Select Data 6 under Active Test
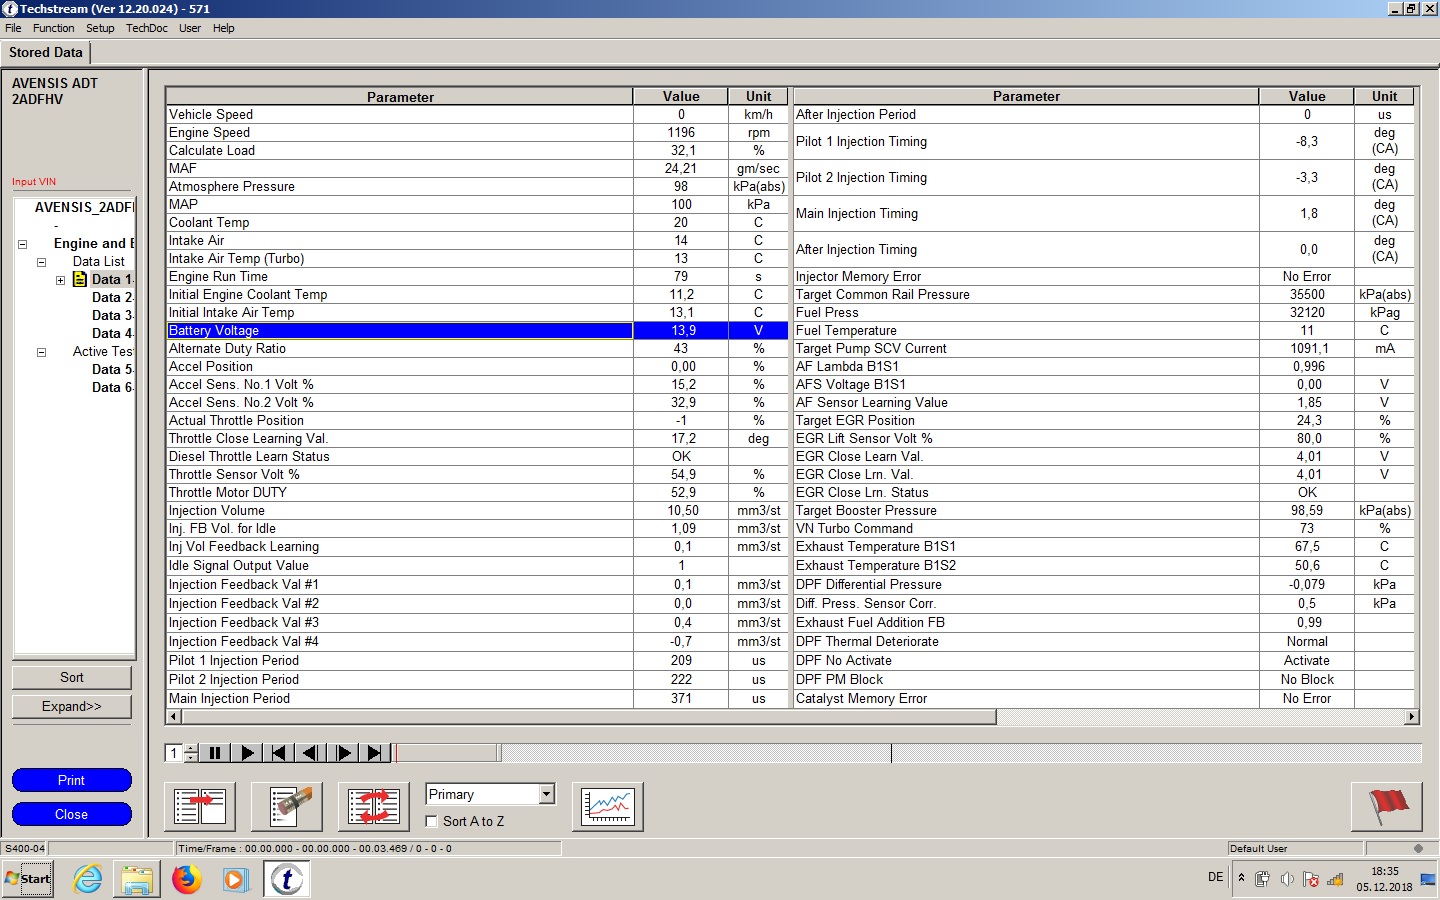The image size is (1440, 900). 112,387
